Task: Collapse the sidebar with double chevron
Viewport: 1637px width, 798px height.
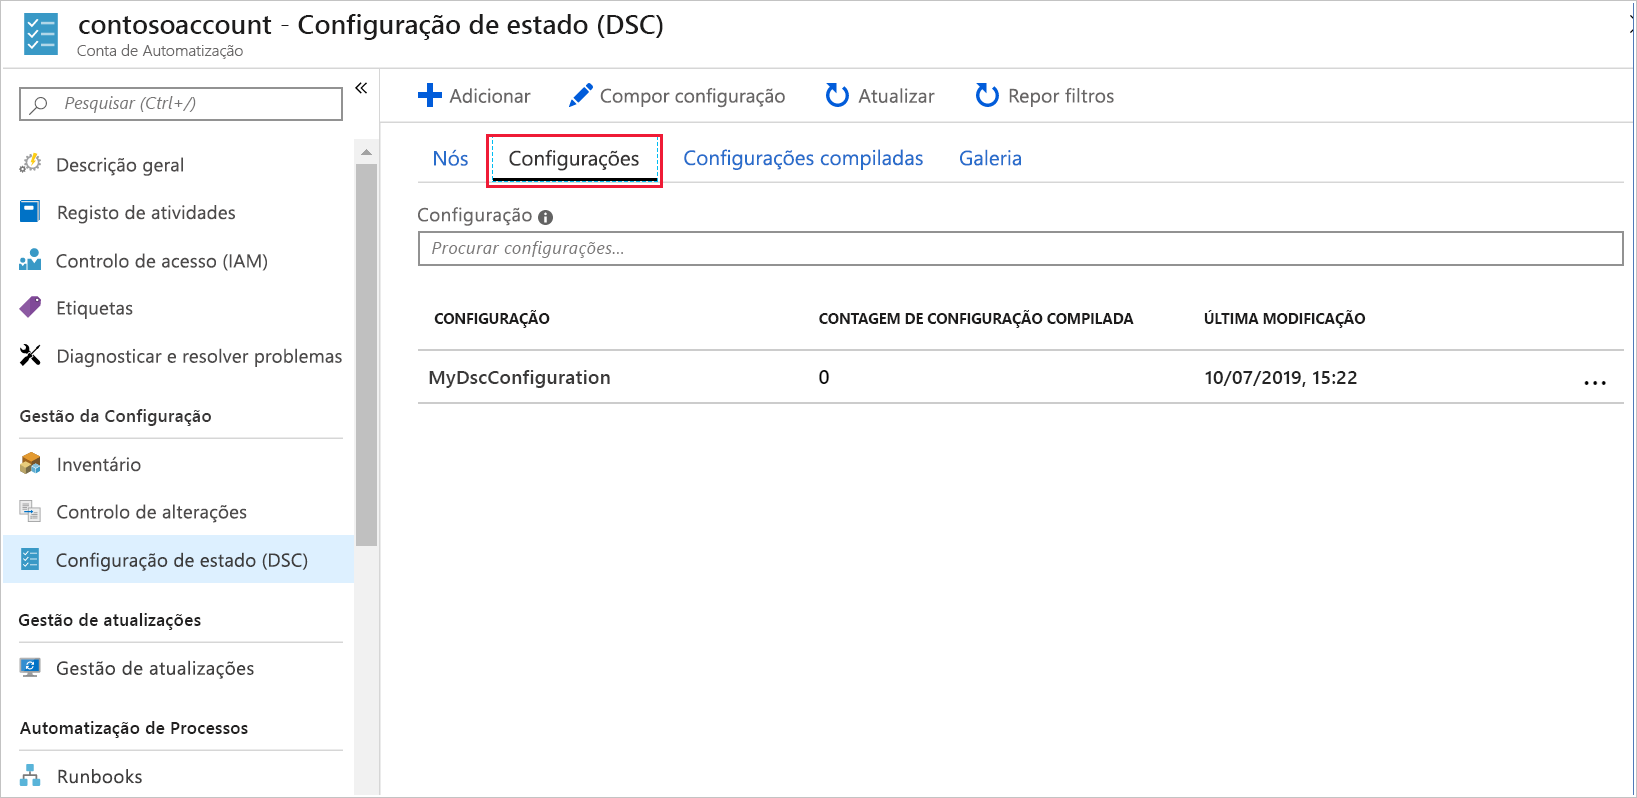Action: click(x=361, y=88)
